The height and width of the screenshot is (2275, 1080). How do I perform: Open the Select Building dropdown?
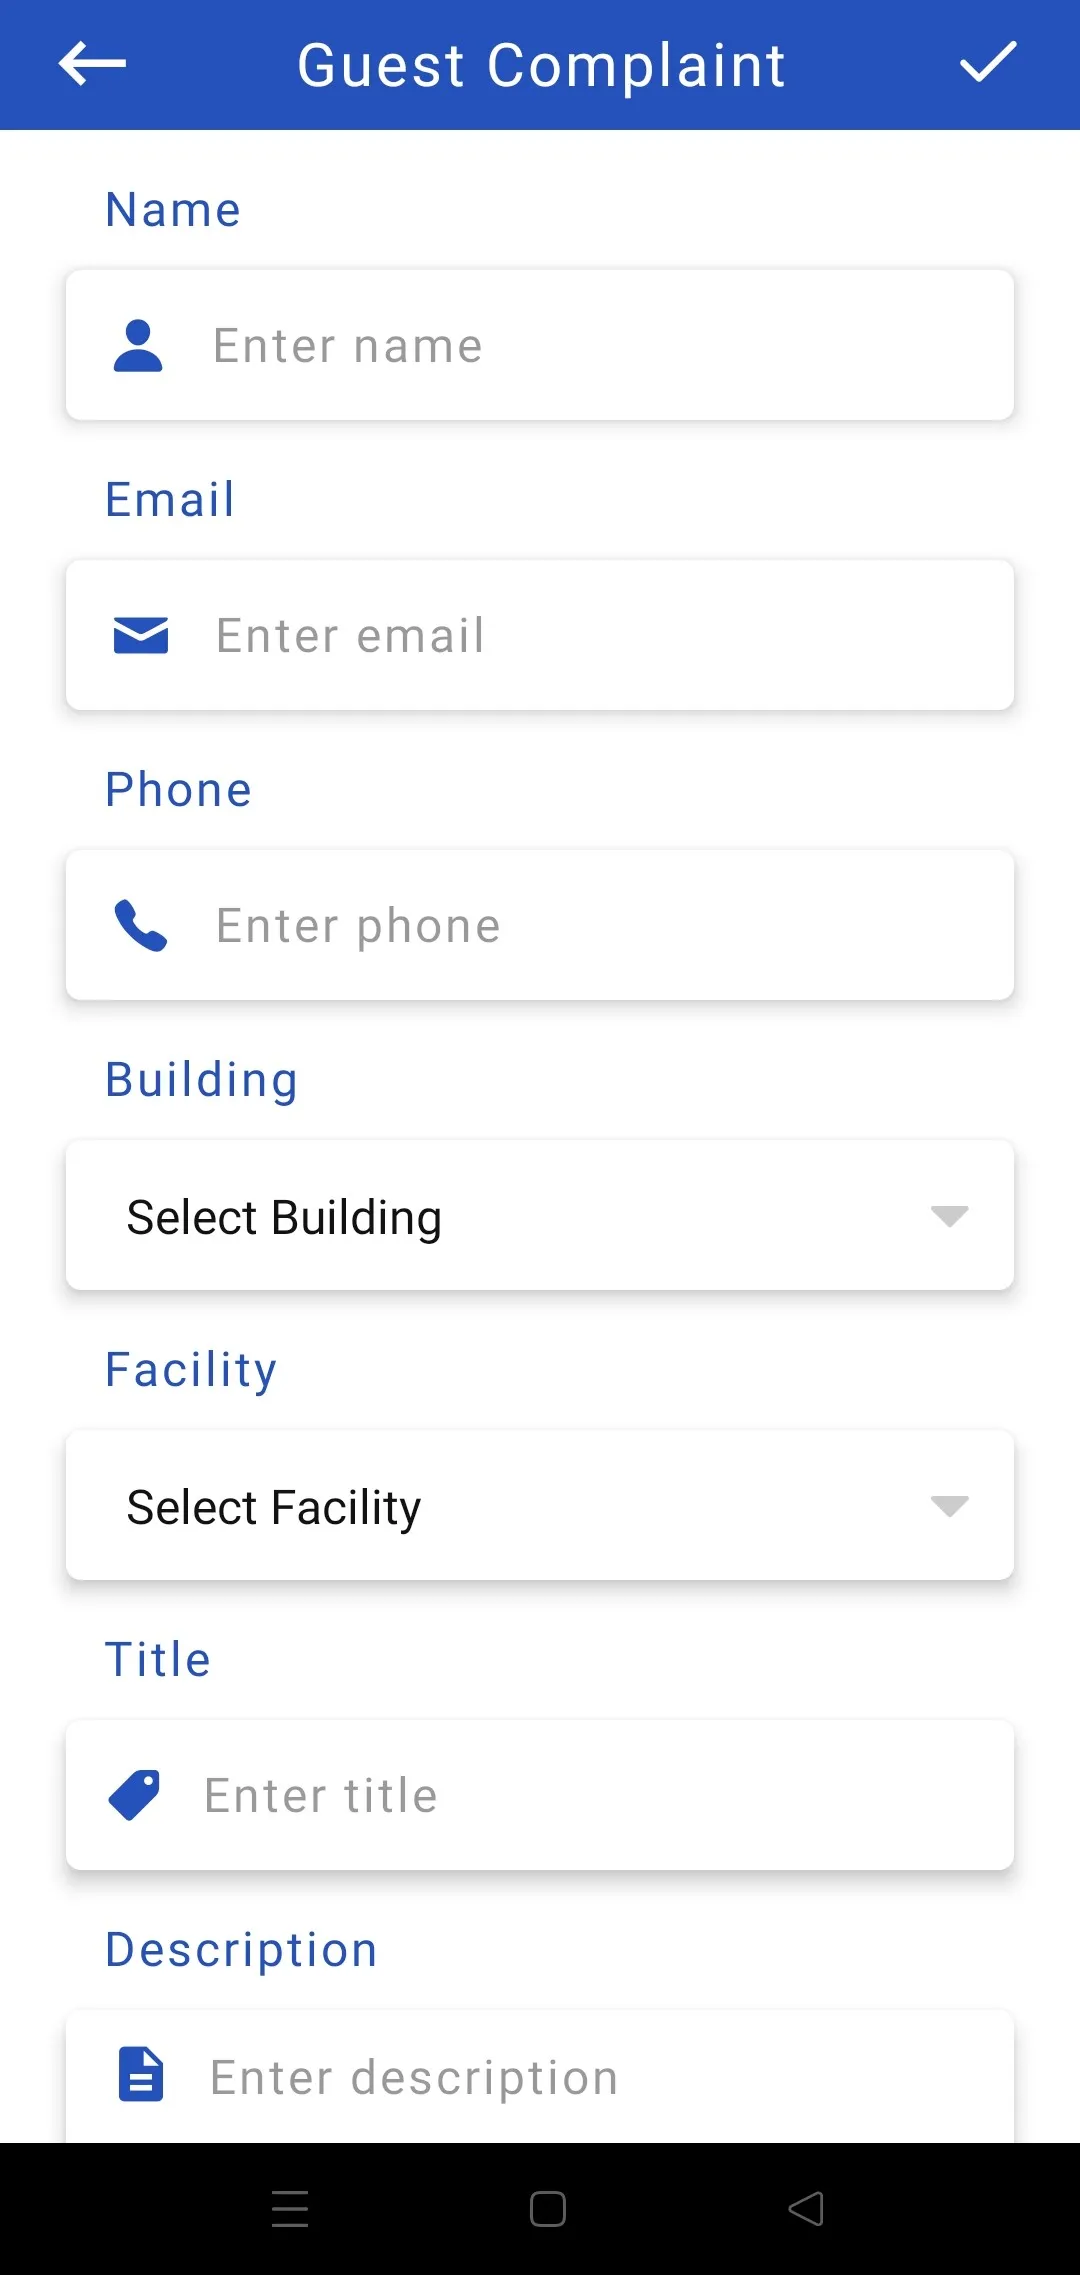click(x=540, y=1215)
